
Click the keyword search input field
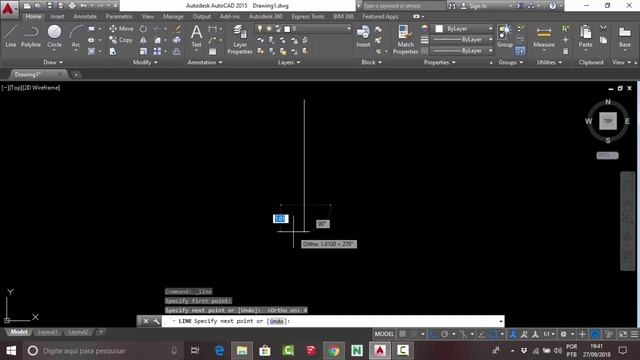(x=403, y=6)
